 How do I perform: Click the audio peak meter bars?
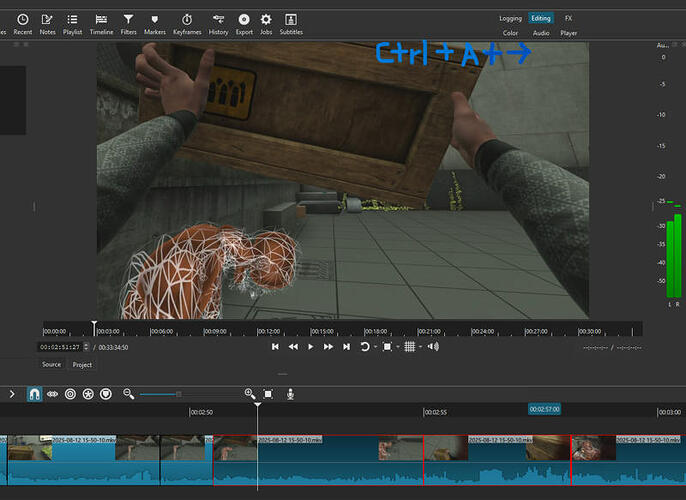pos(674,256)
